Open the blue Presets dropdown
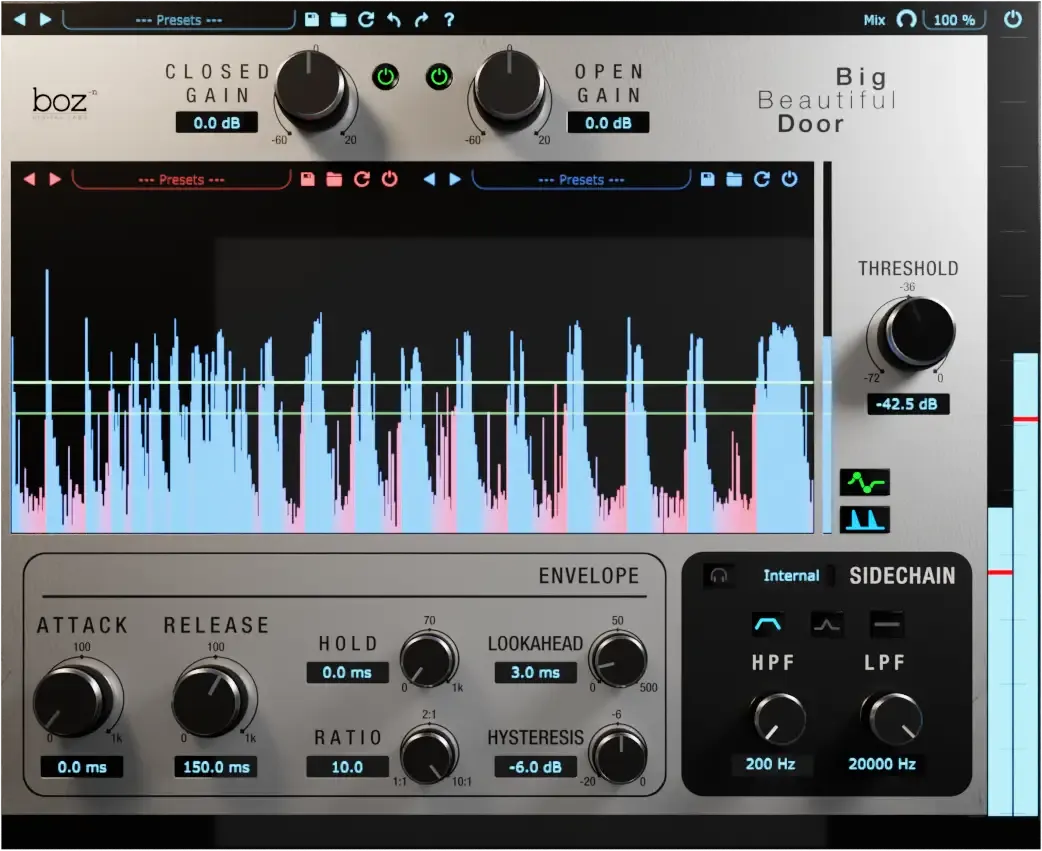 pos(581,180)
